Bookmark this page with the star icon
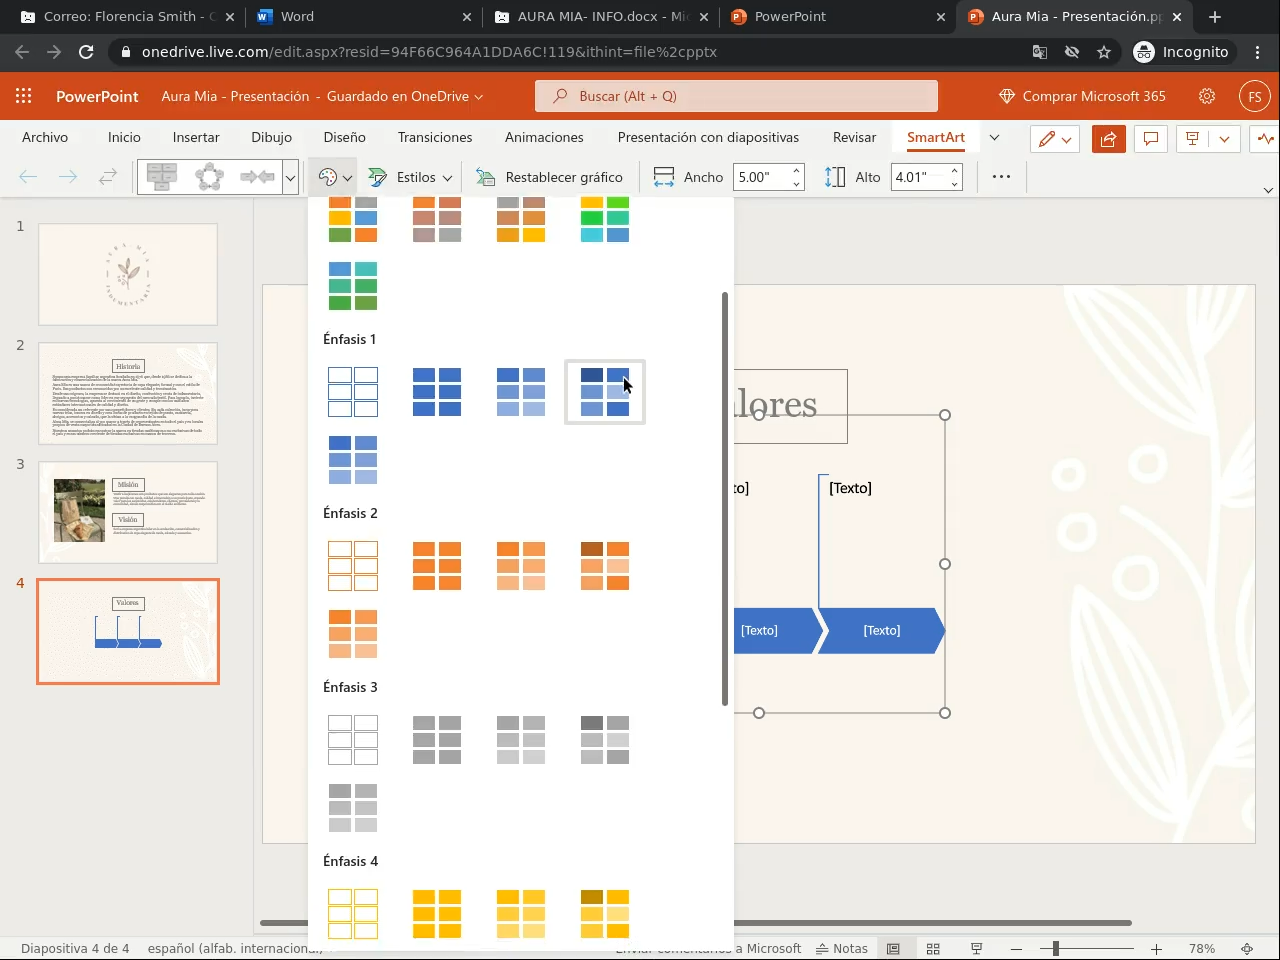Viewport: 1280px width, 960px height. pos(1104,52)
